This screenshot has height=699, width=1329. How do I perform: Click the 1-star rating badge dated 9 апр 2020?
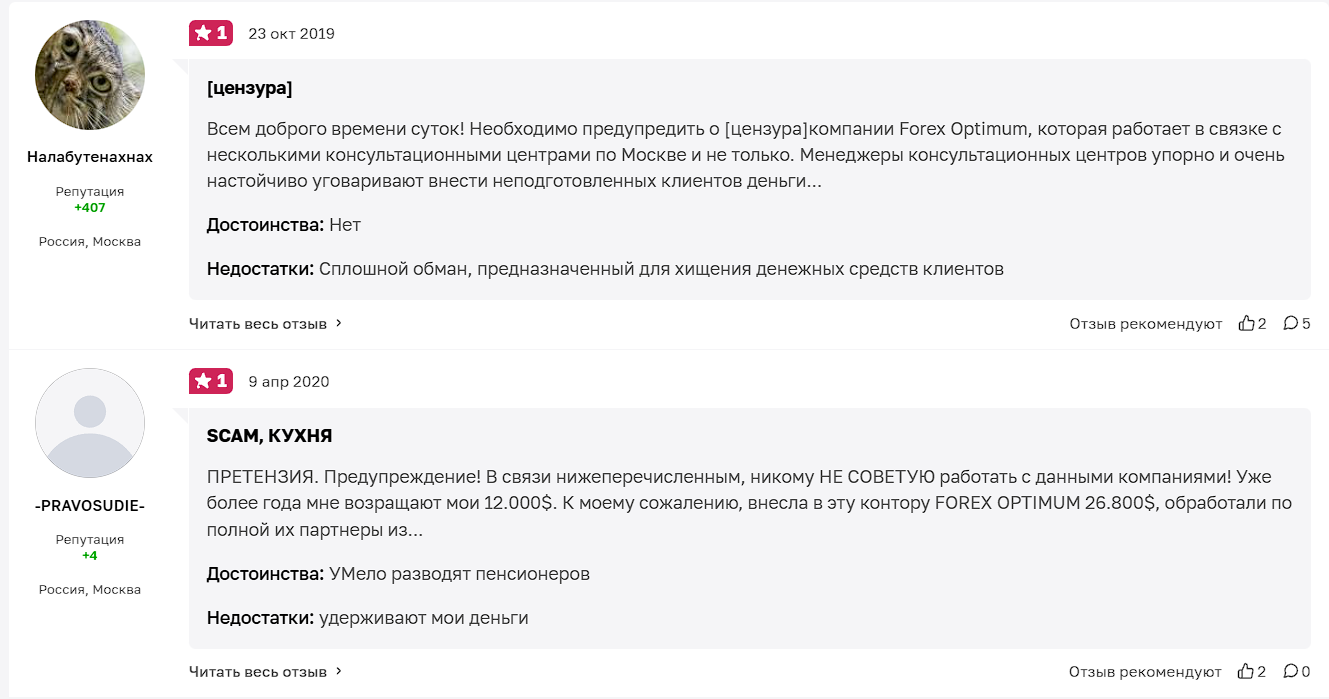210,381
